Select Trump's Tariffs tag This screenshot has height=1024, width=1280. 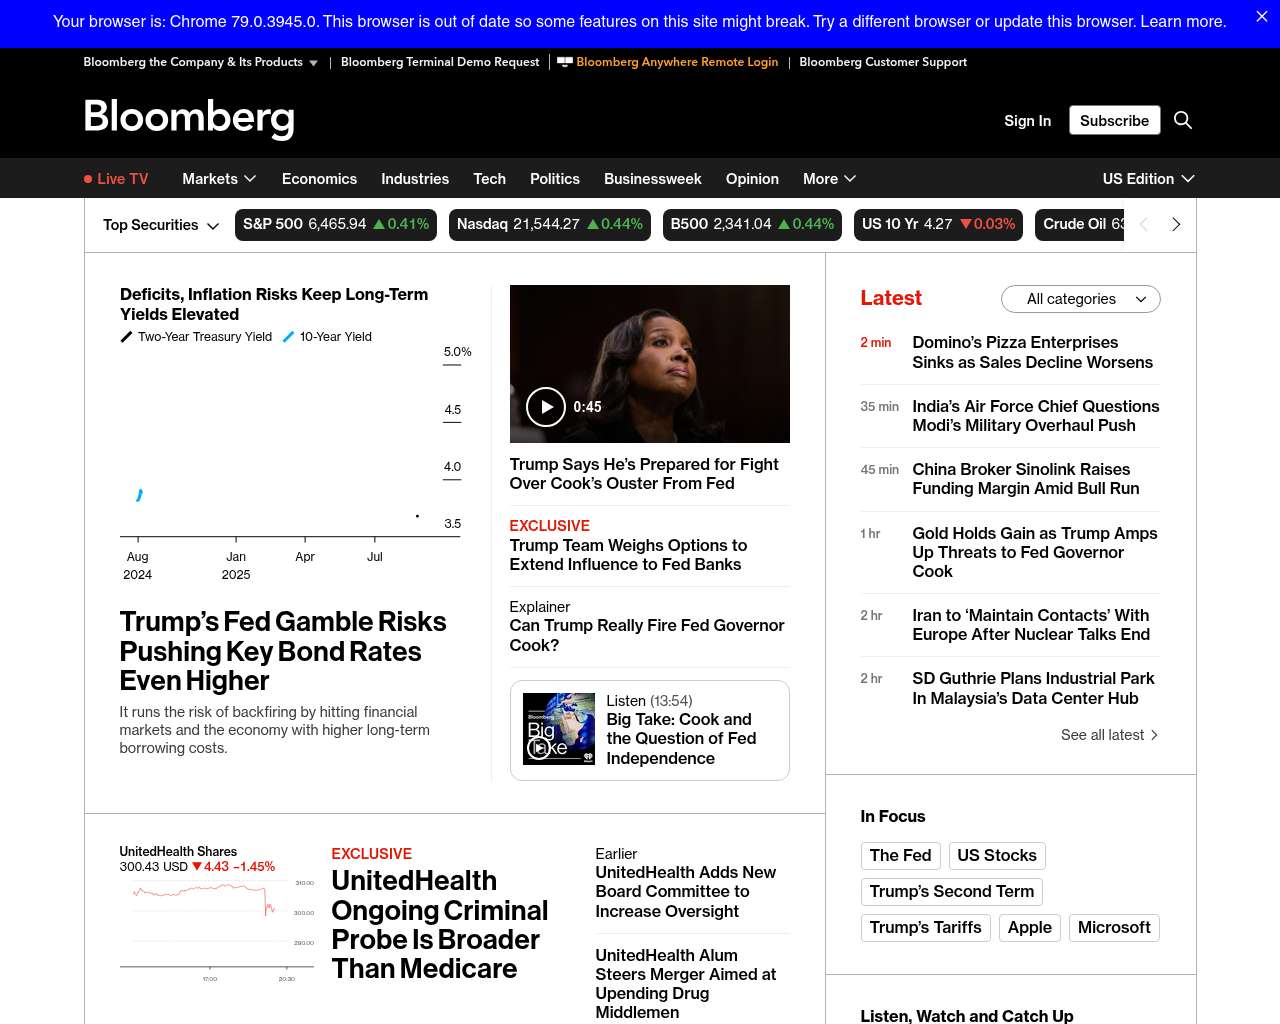pyautogui.click(x=925, y=928)
